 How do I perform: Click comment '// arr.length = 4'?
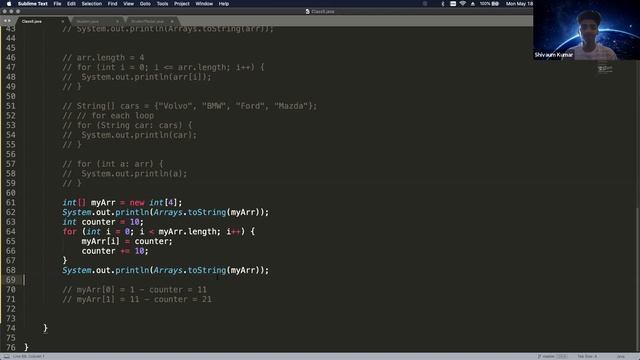pyautogui.click(x=103, y=58)
